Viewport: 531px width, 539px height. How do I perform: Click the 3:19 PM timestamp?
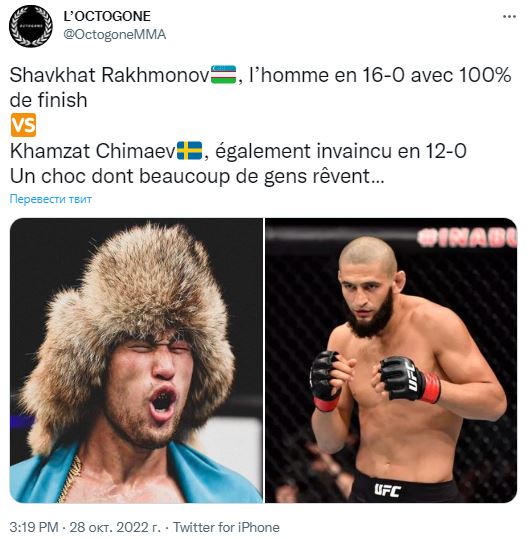pyautogui.click(x=34, y=527)
